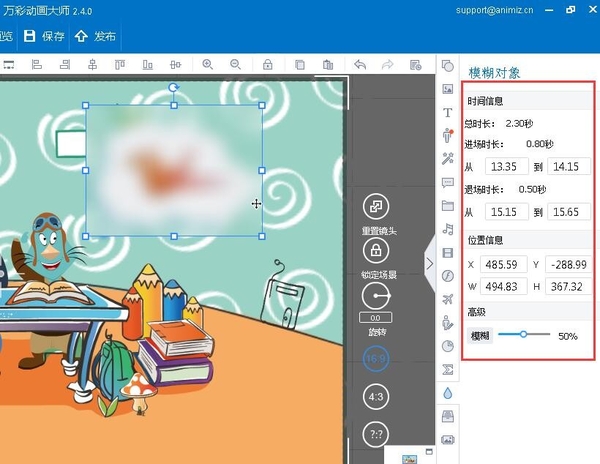Click the zoom out magnifier icon
Screen dimensions: 600x464
click(x=237, y=65)
